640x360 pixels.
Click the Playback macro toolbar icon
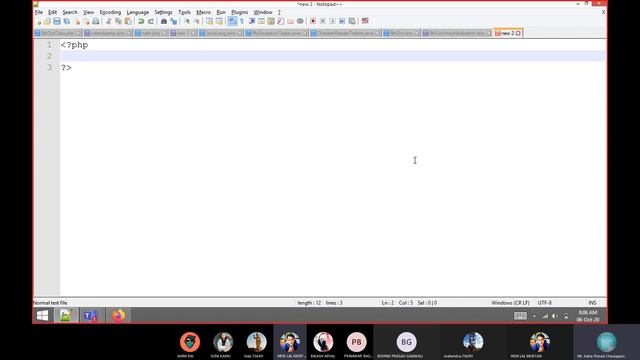(x=333, y=21)
